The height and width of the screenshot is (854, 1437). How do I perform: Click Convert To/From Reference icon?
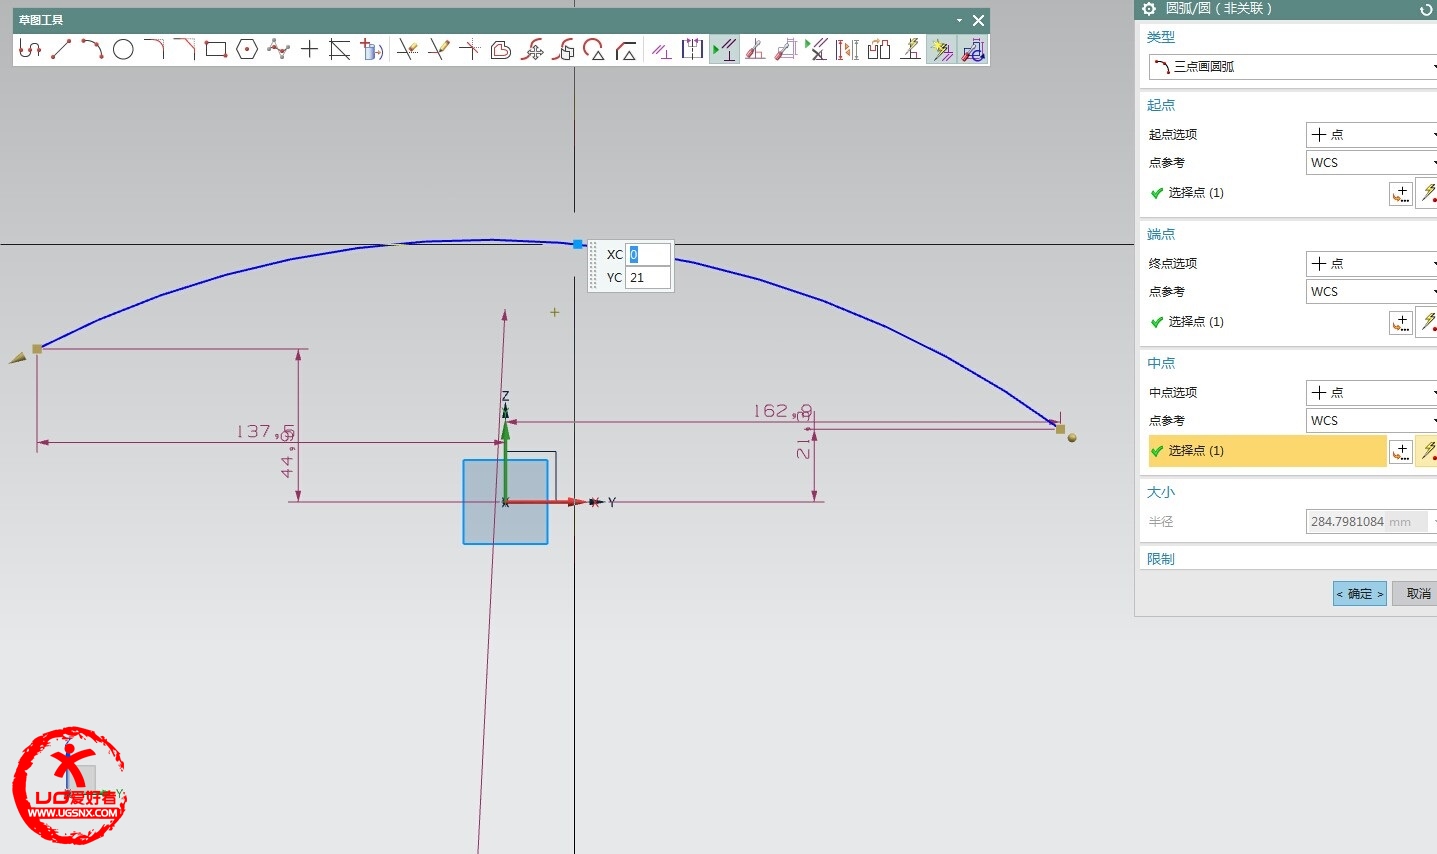click(879, 49)
